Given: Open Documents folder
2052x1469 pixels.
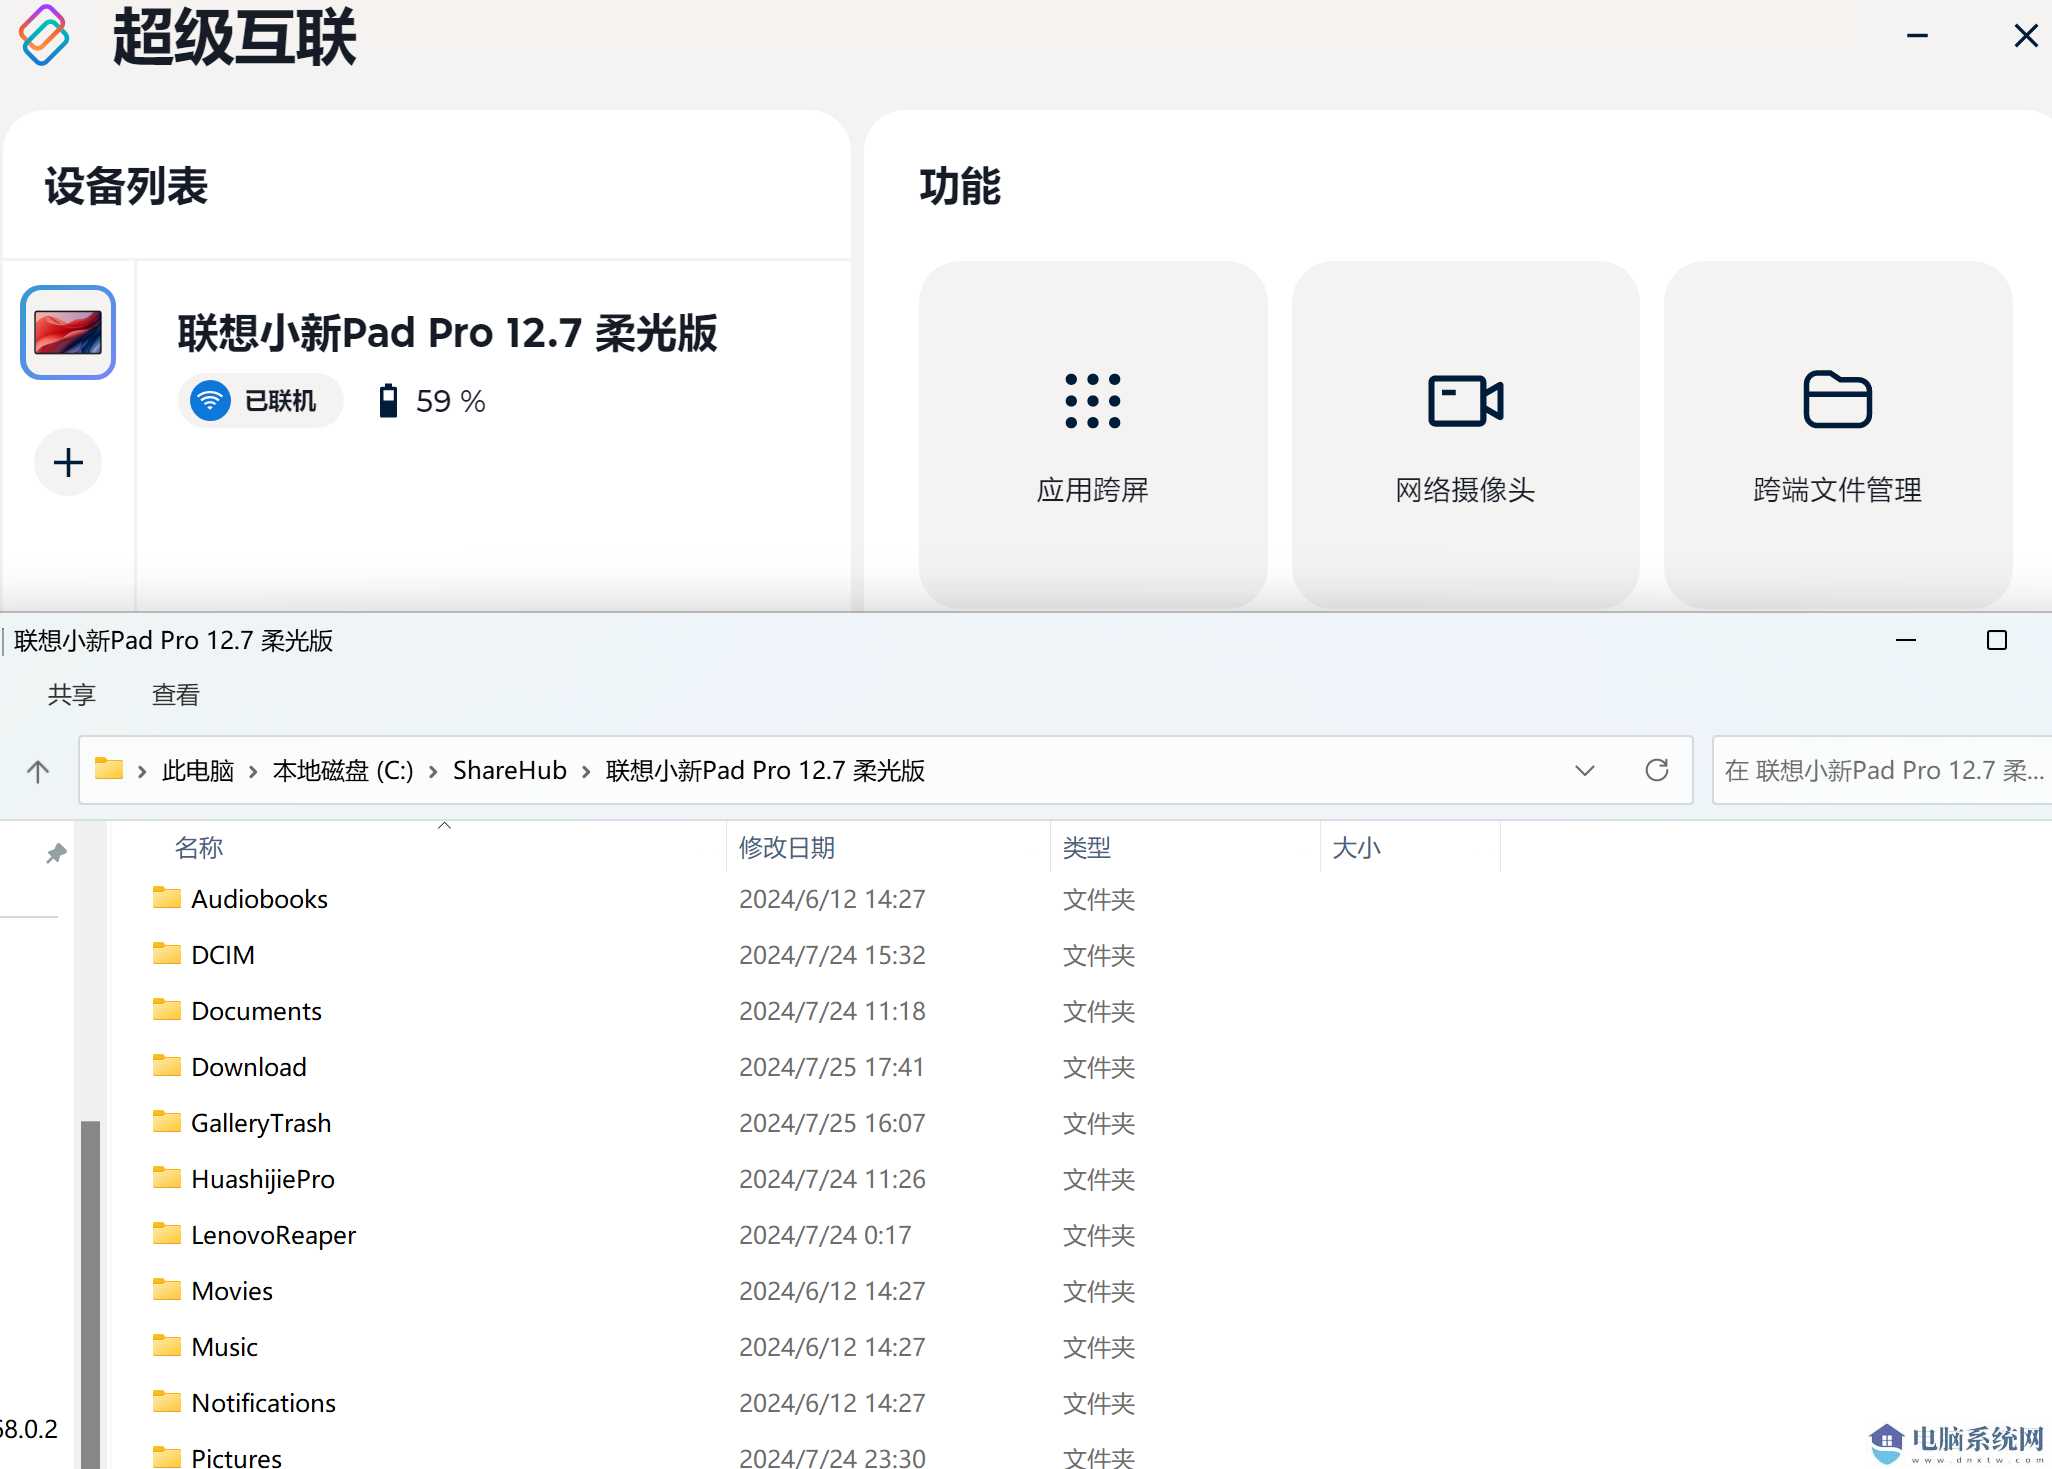Looking at the screenshot, I should point(254,1011).
